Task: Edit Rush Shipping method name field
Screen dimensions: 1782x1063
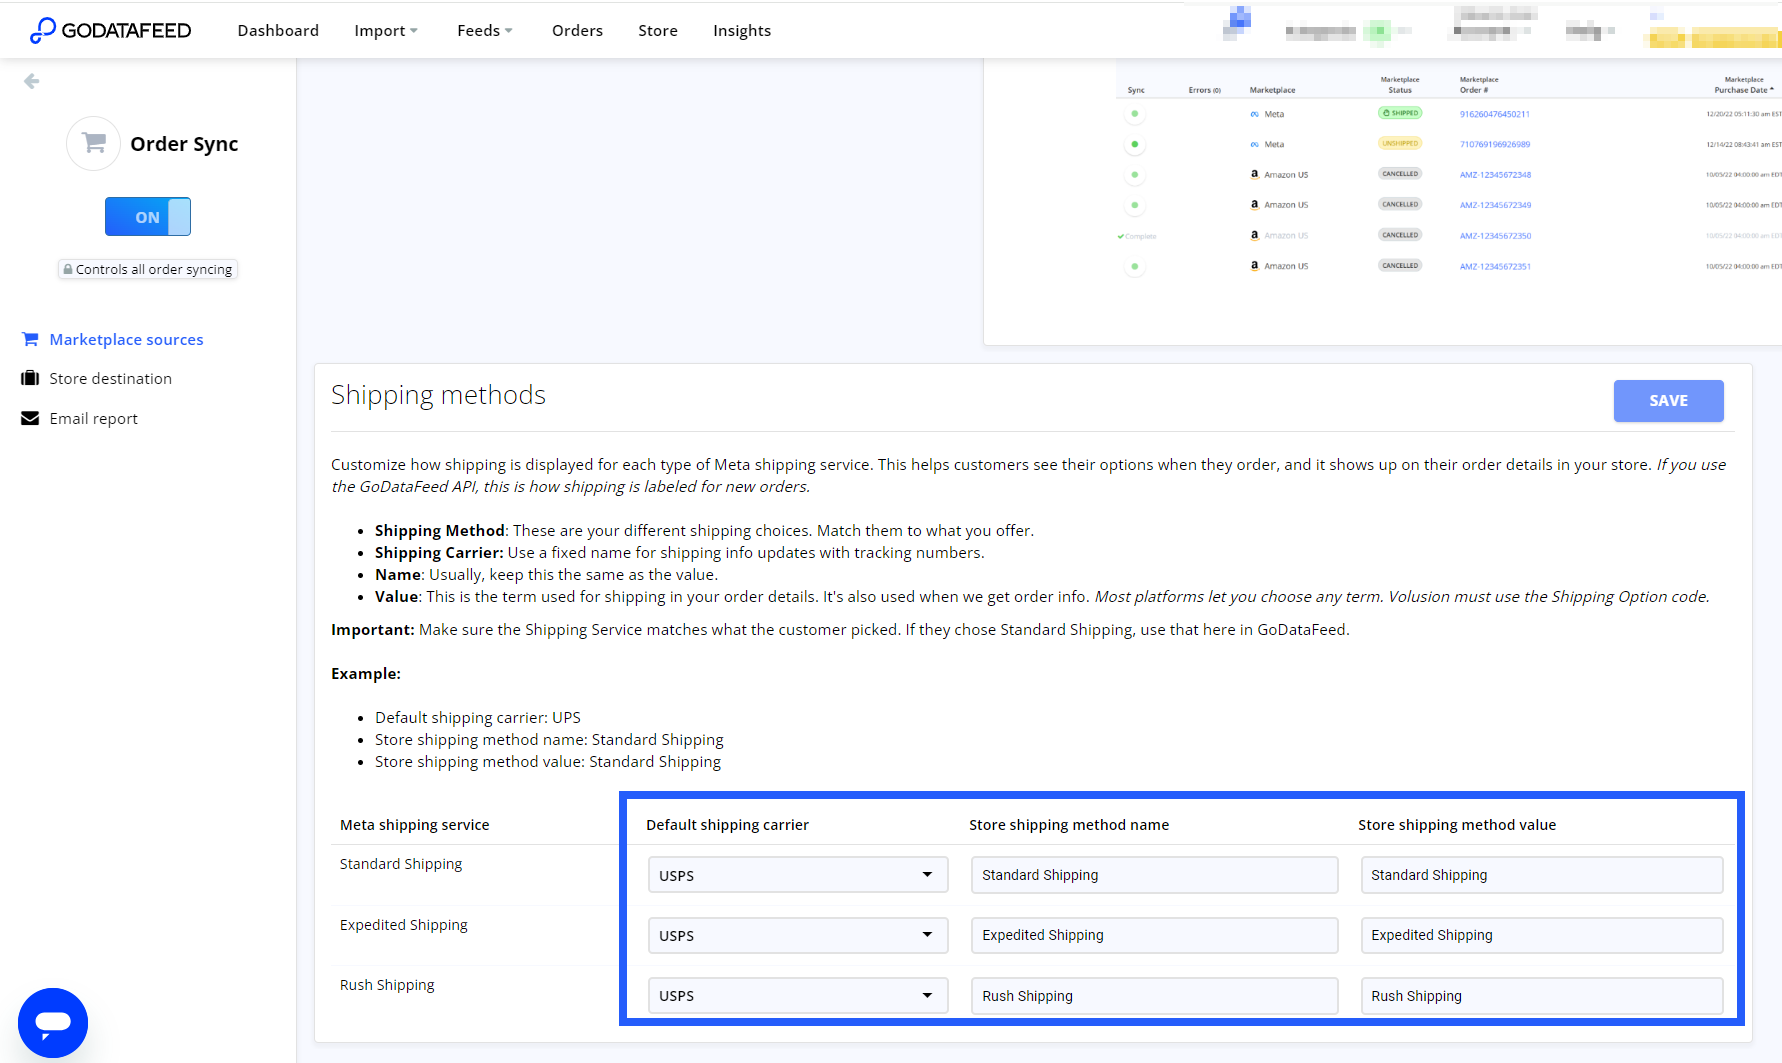Action: [x=1154, y=996]
